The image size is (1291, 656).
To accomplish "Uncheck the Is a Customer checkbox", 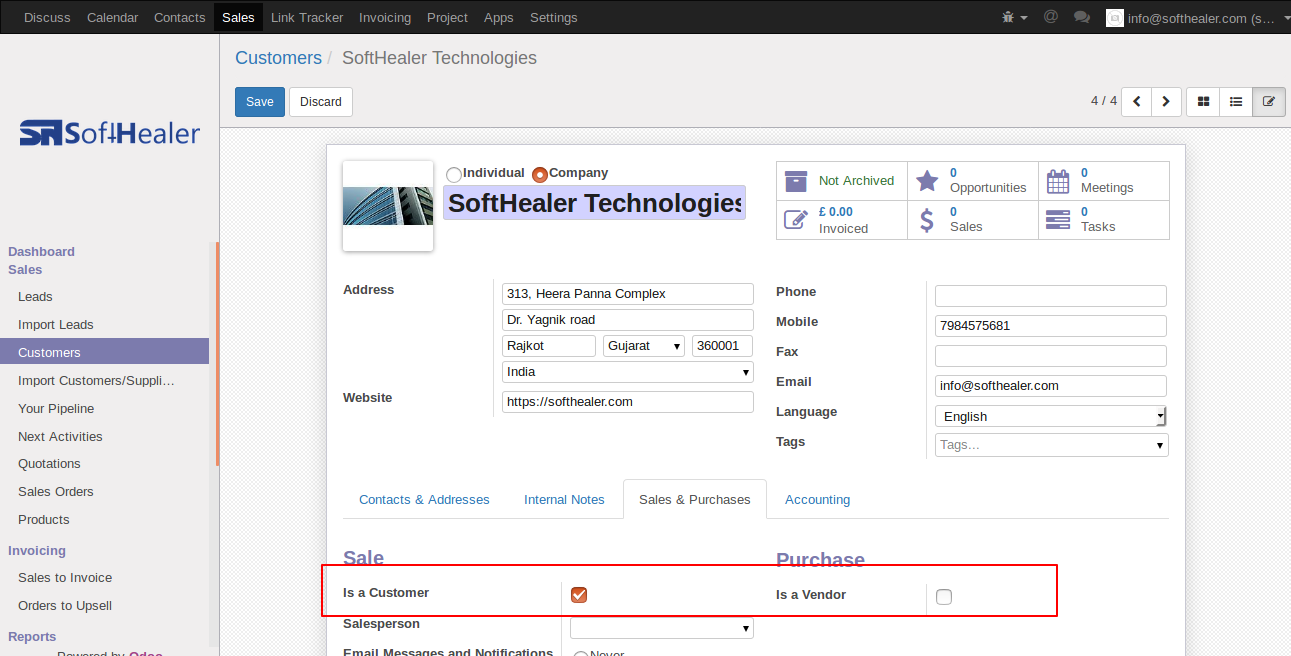I will pos(579,595).
